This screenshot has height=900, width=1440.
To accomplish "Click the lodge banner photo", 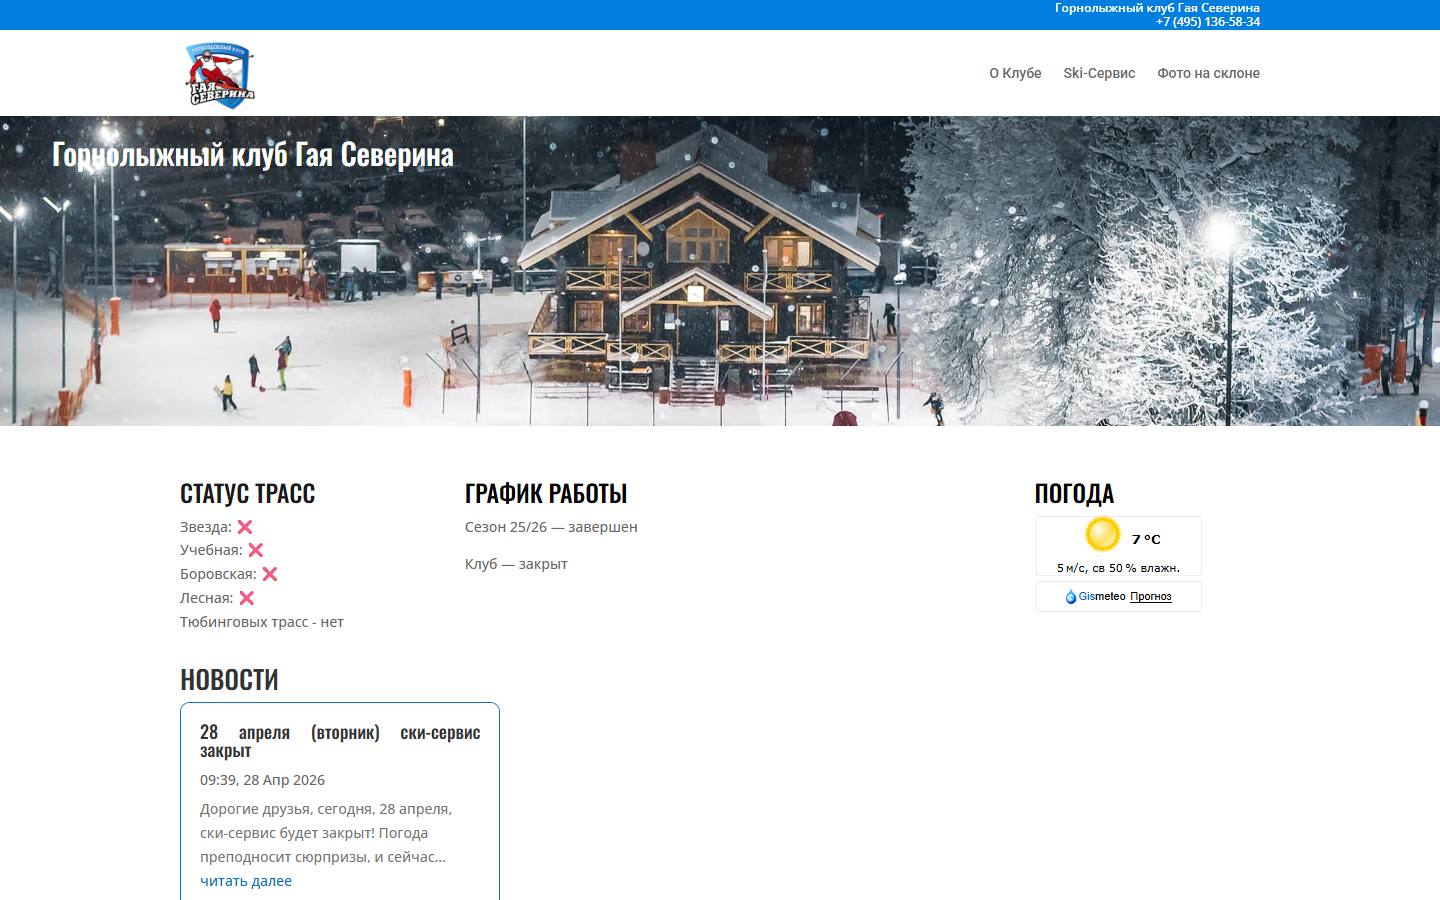I will click(720, 271).
